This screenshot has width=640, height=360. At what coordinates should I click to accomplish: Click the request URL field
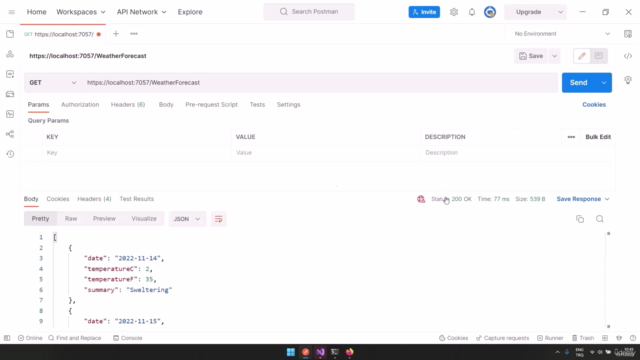(x=320, y=82)
